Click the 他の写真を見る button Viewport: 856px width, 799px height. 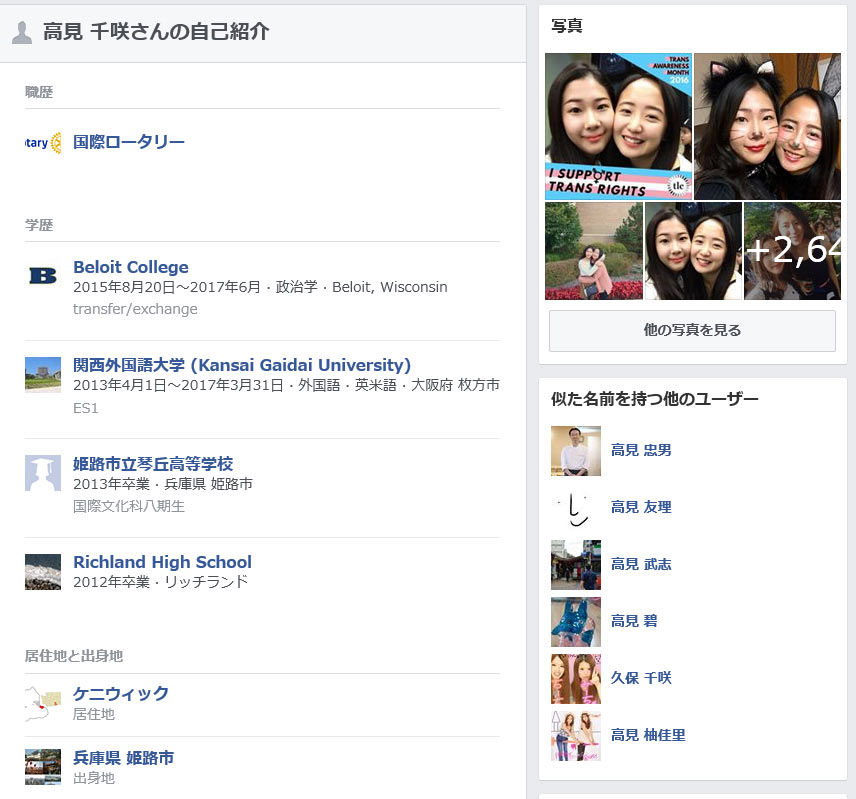pyautogui.click(x=692, y=330)
